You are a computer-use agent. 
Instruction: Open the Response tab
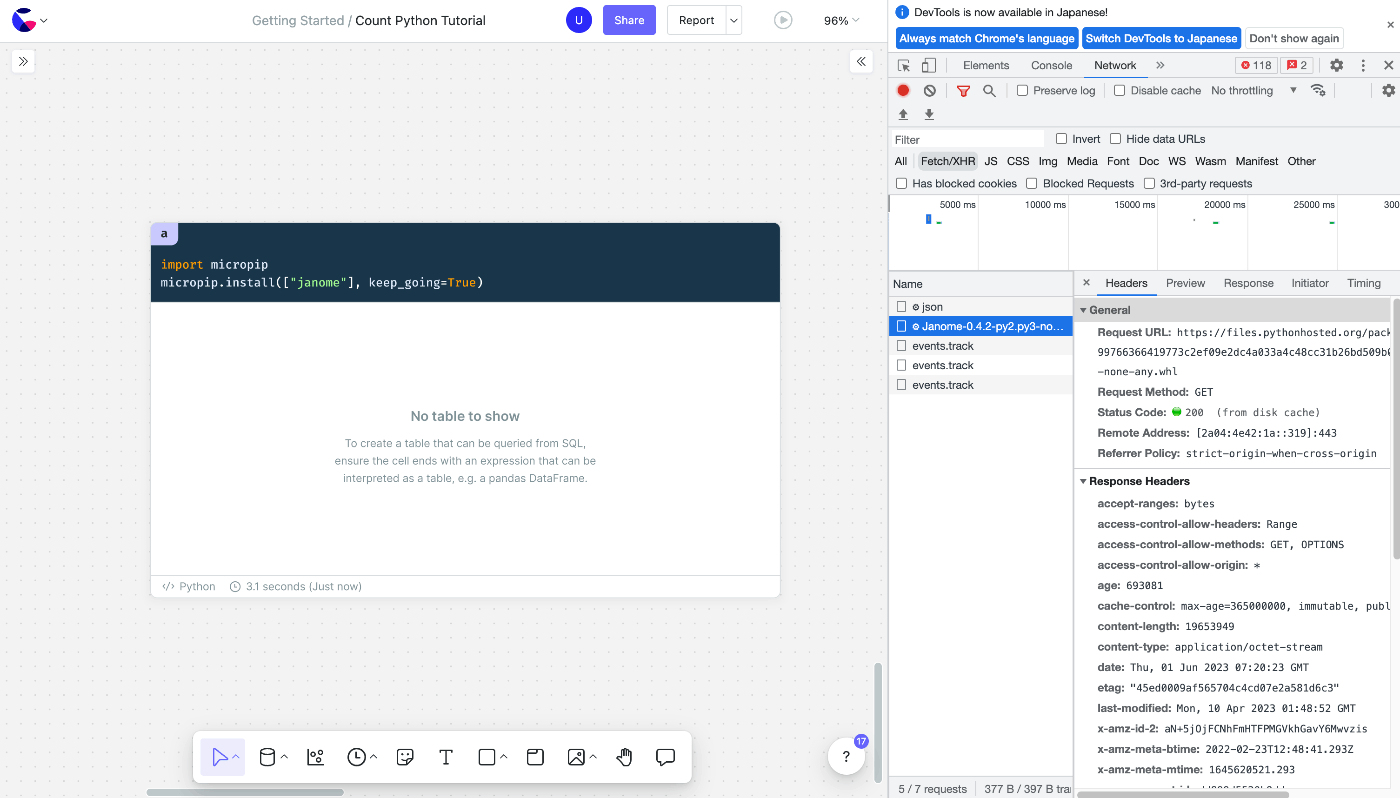(x=1249, y=283)
